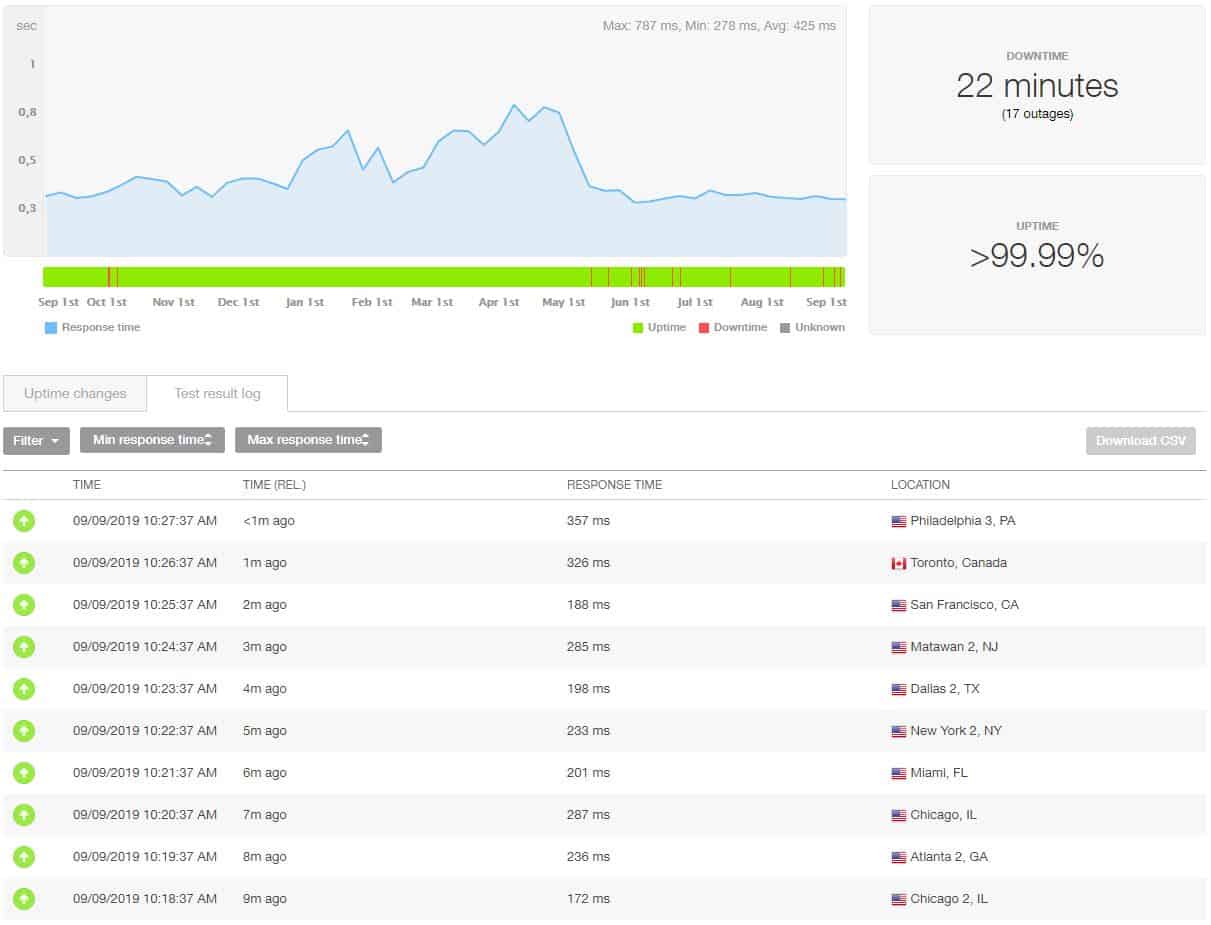Click the US flag beside Atlanta 2, GA
The height and width of the screenshot is (925, 1211).
click(x=899, y=858)
